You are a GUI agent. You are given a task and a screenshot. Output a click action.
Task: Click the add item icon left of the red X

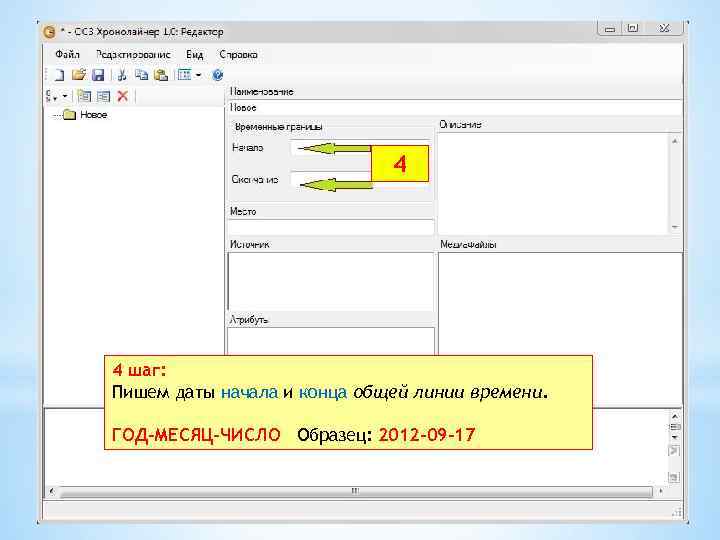(103, 96)
